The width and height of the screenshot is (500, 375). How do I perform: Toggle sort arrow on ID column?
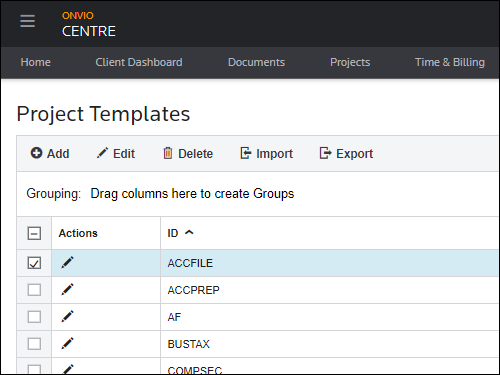pyautogui.click(x=189, y=232)
